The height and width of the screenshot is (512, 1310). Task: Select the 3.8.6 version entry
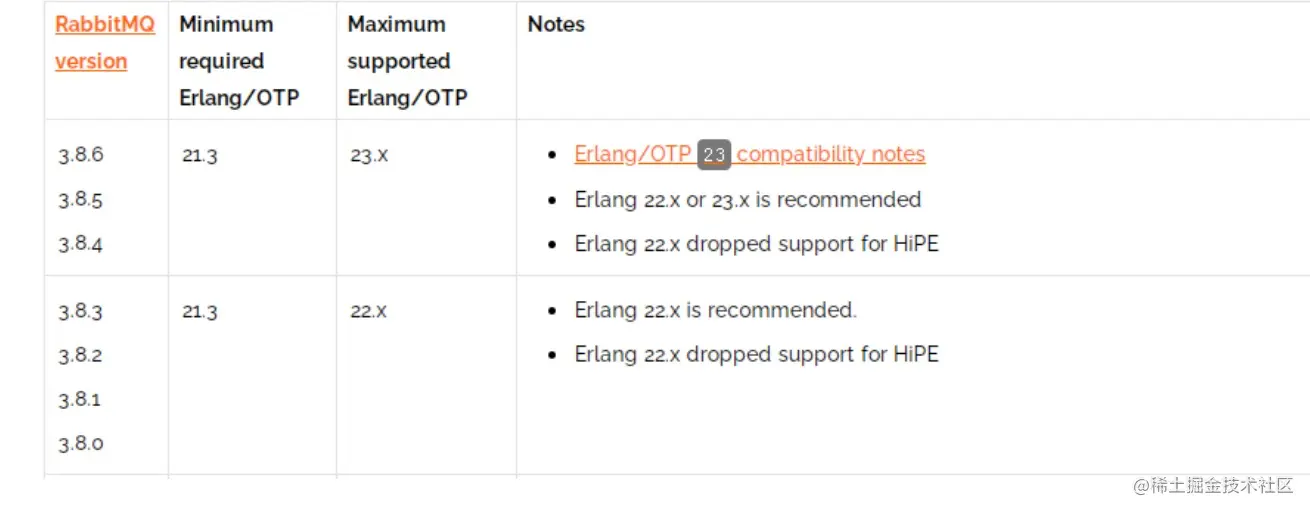click(80, 155)
